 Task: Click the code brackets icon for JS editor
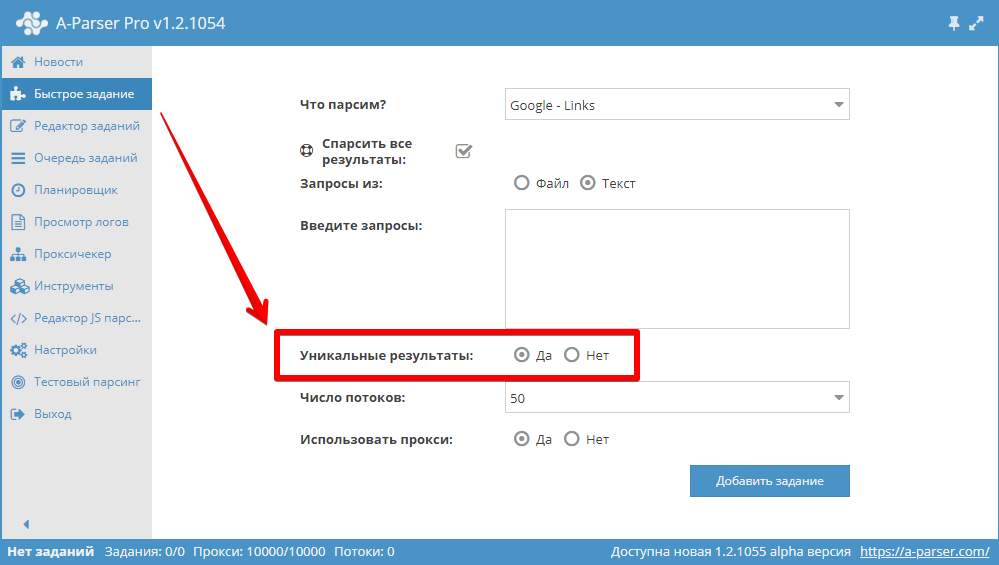click(x=18, y=318)
